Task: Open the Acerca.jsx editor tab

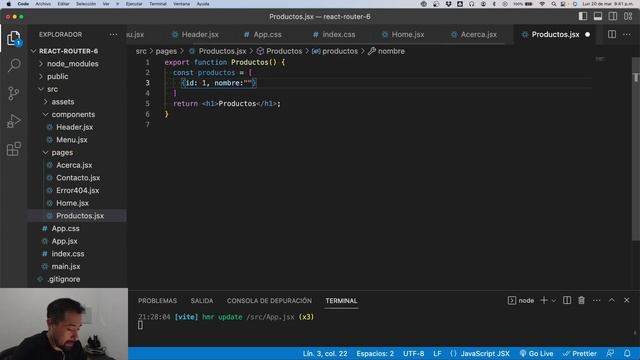Action: coord(473,35)
